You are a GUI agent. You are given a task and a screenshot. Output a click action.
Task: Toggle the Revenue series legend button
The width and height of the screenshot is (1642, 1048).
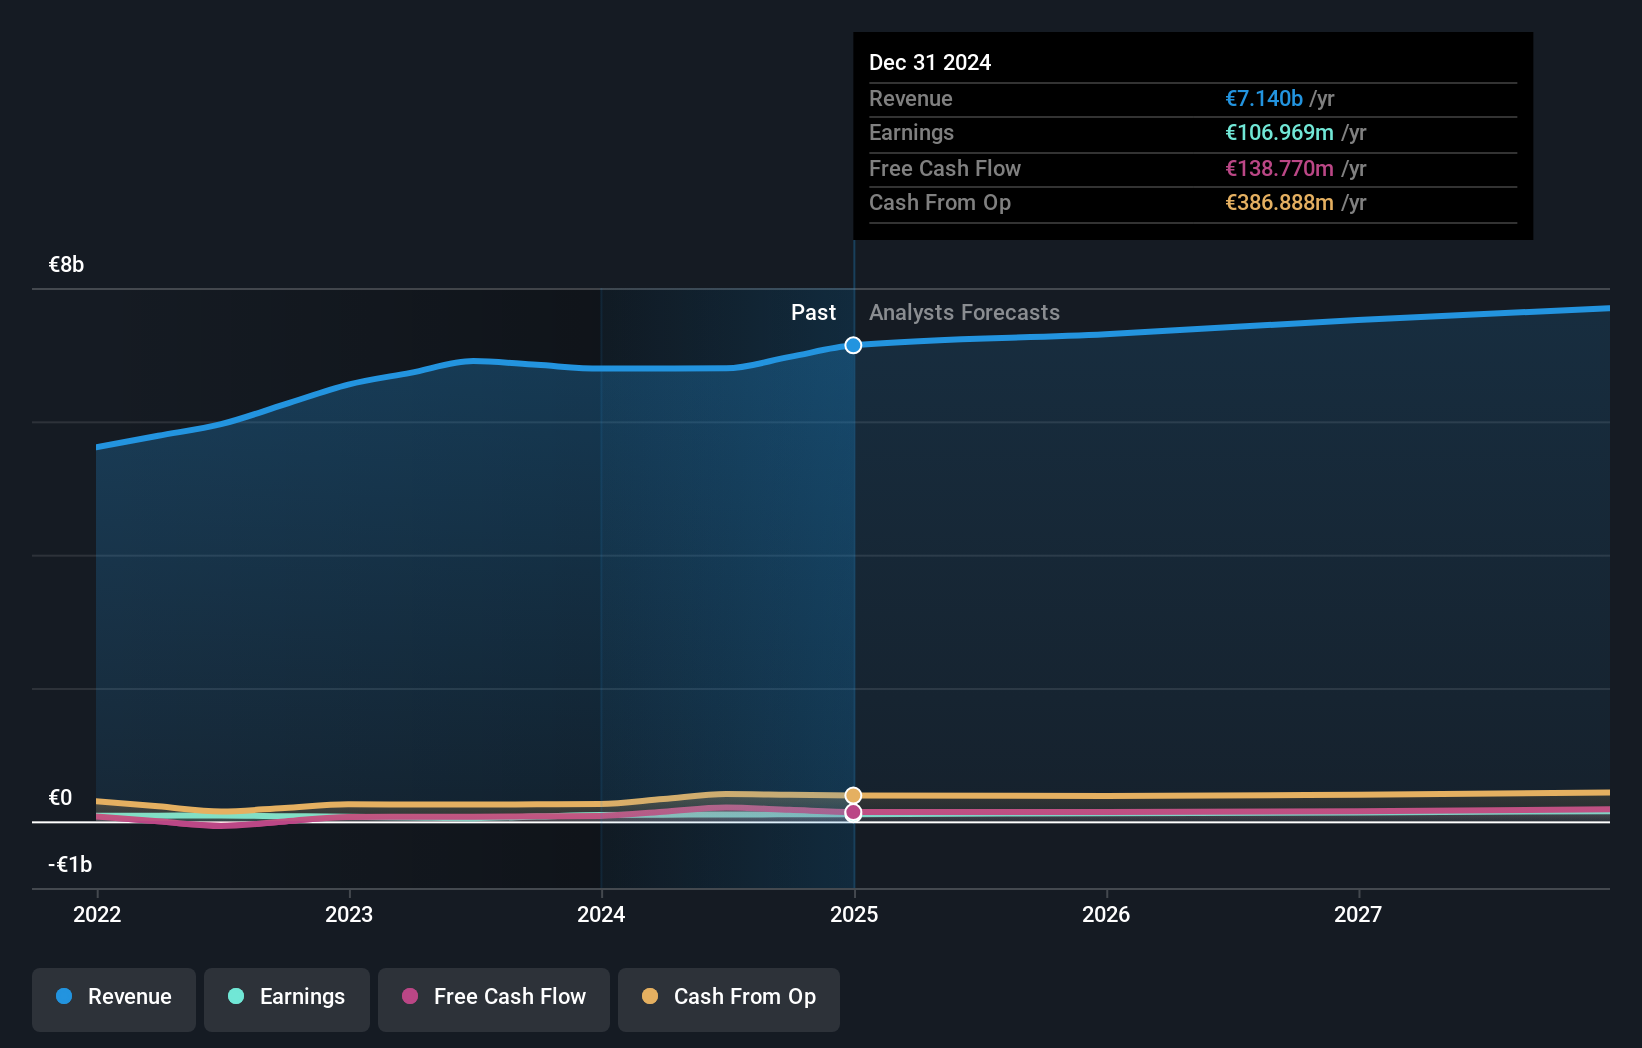point(114,999)
